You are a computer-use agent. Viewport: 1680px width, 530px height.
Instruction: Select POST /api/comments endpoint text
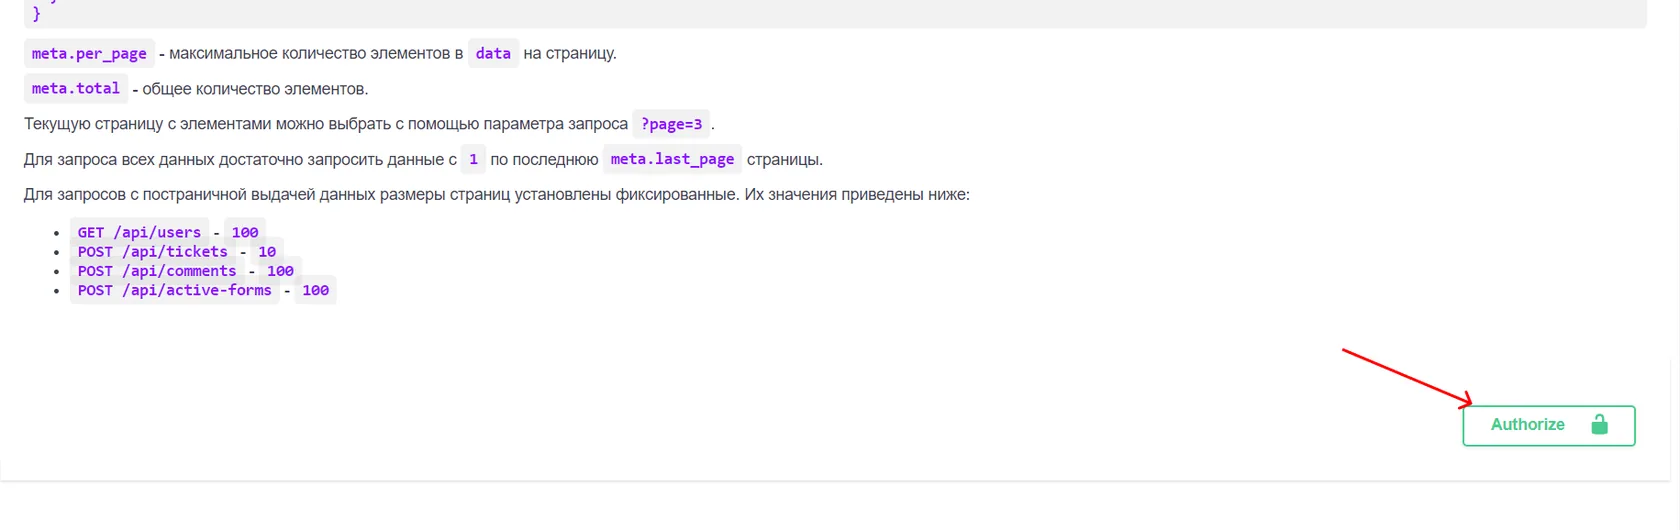pos(157,271)
